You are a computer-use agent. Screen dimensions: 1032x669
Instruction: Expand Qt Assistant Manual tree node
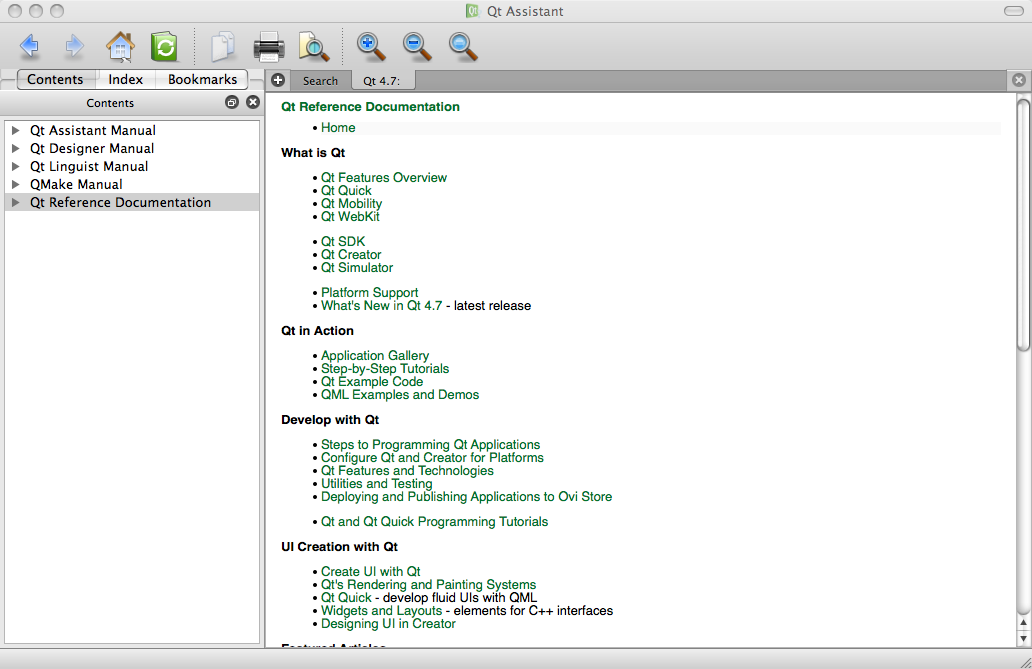[x=16, y=130]
